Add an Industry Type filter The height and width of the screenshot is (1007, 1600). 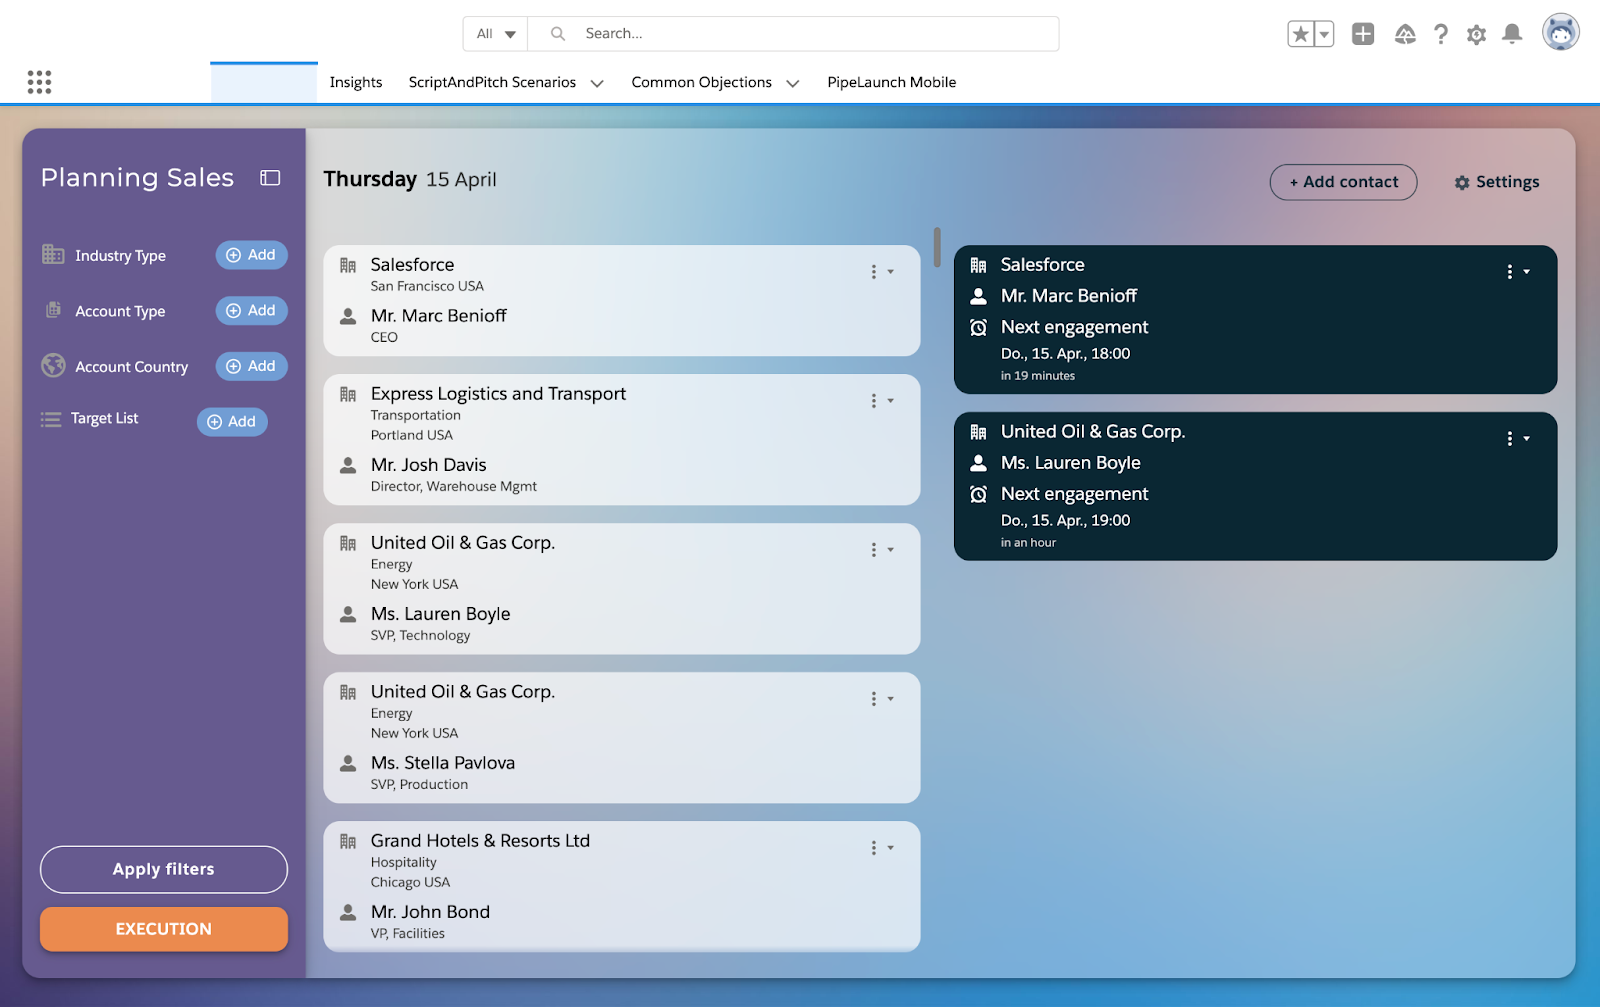(251, 255)
